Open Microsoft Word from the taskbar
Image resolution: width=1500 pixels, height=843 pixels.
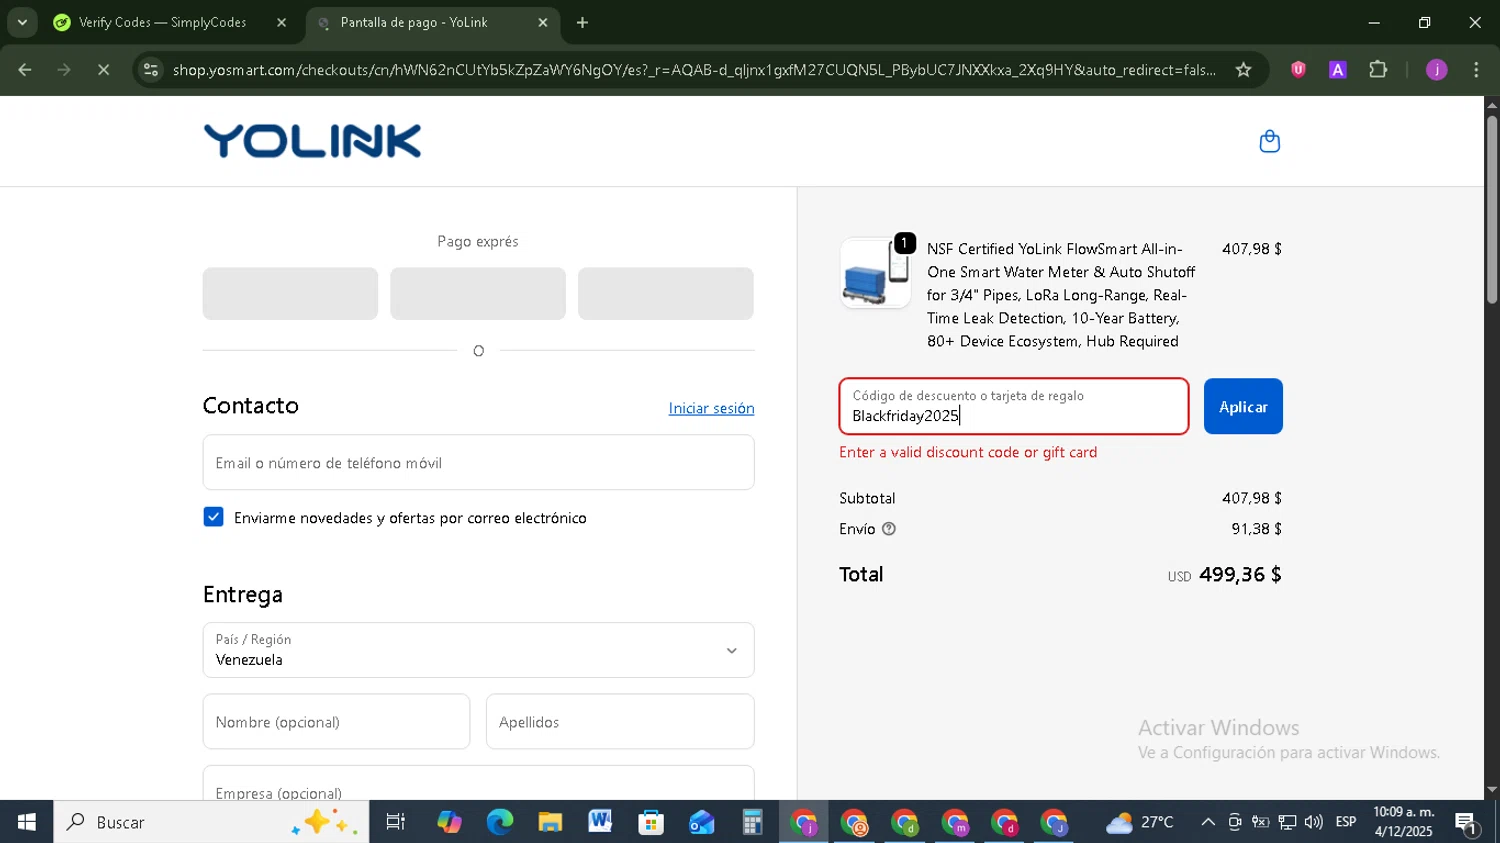600,822
